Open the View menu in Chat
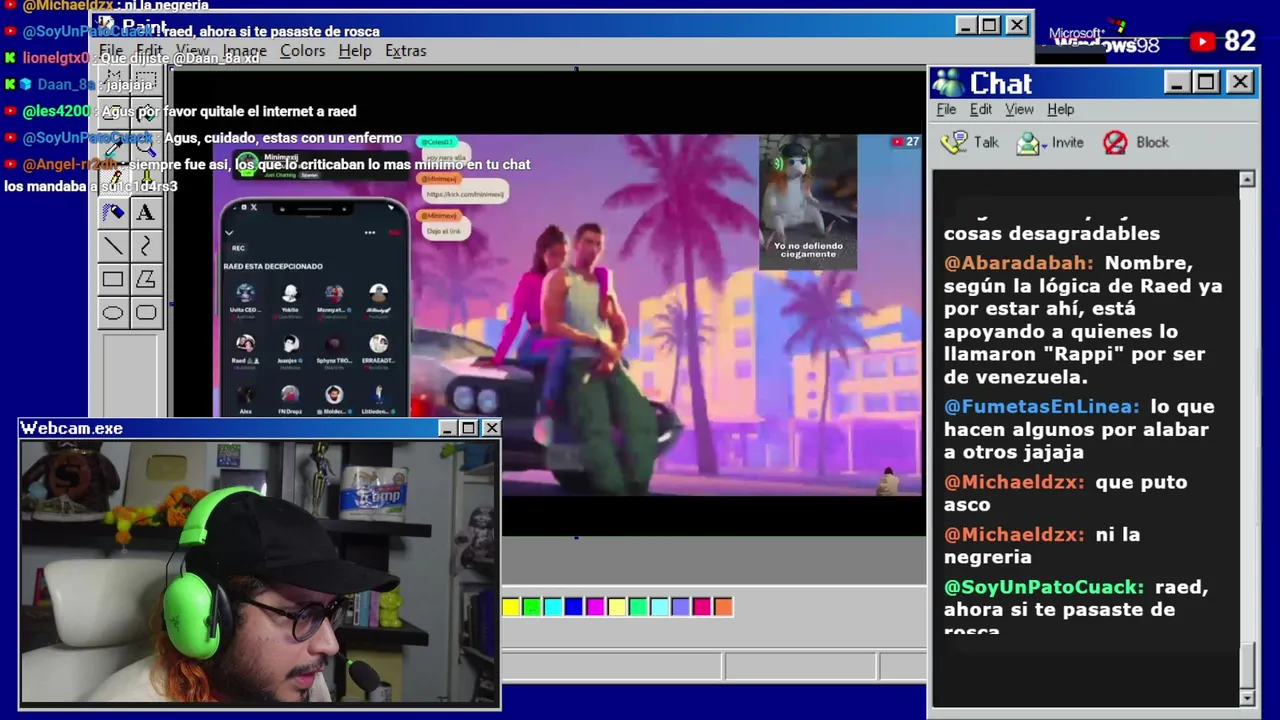Viewport: 1280px width, 720px height. [x=1019, y=109]
